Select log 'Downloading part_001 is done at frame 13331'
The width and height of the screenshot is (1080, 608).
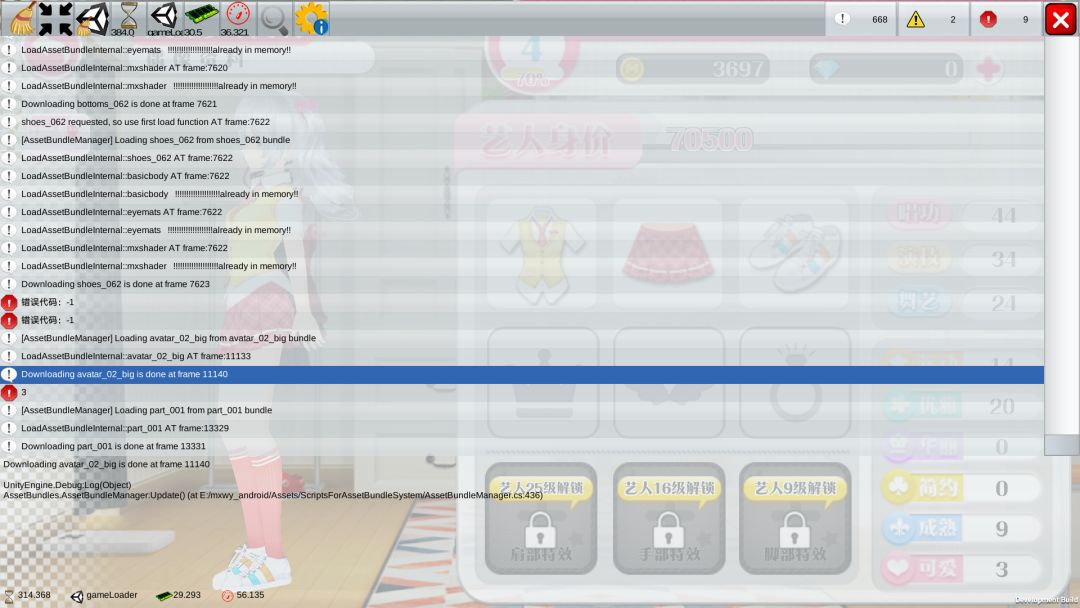(522, 446)
